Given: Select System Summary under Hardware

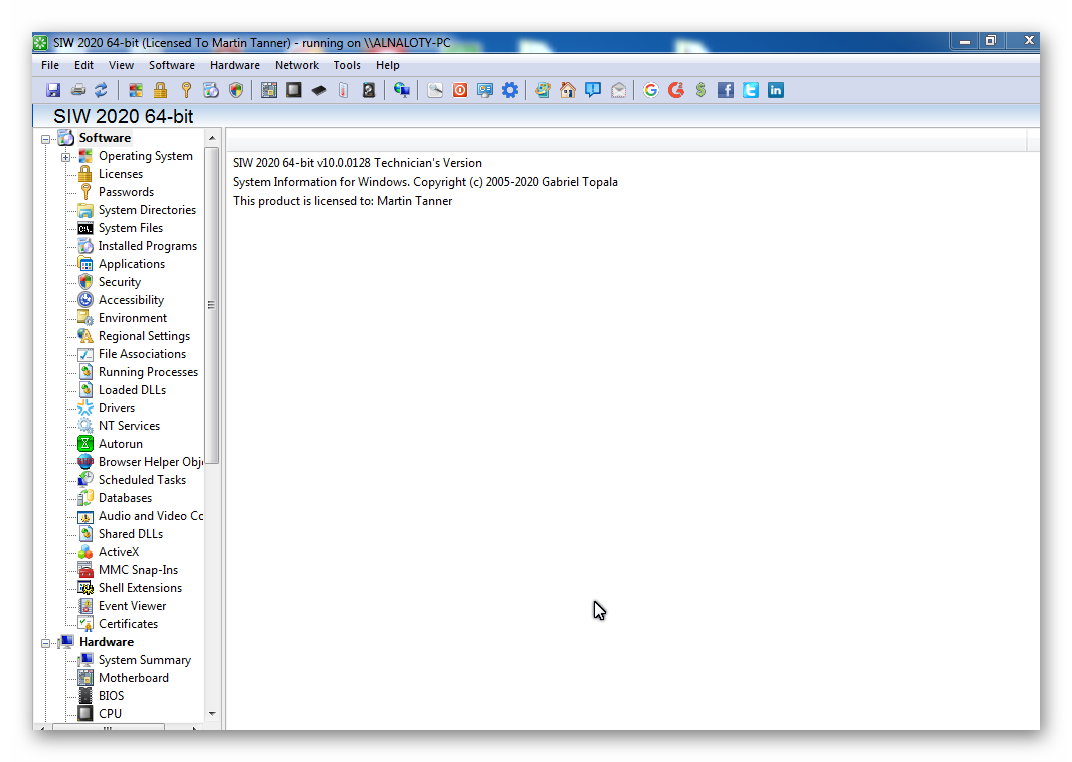Looking at the screenshot, I should tap(144, 659).
